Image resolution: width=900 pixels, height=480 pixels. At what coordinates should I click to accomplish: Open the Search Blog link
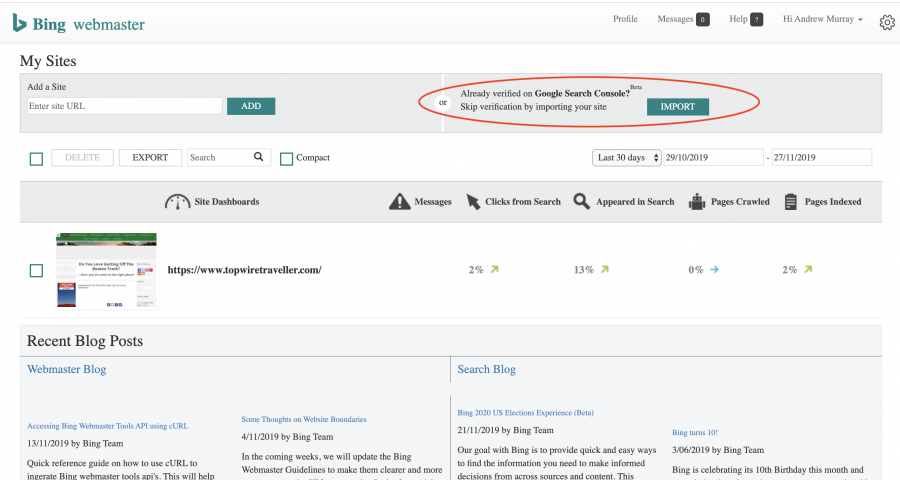[x=486, y=369]
